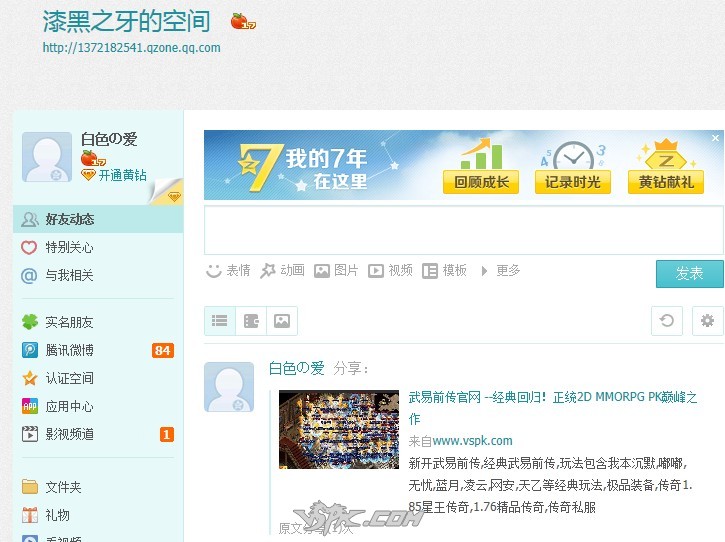Open the www.vspk.com source link
The width and height of the screenshot is (725, 542).
(x=473, y=441)
